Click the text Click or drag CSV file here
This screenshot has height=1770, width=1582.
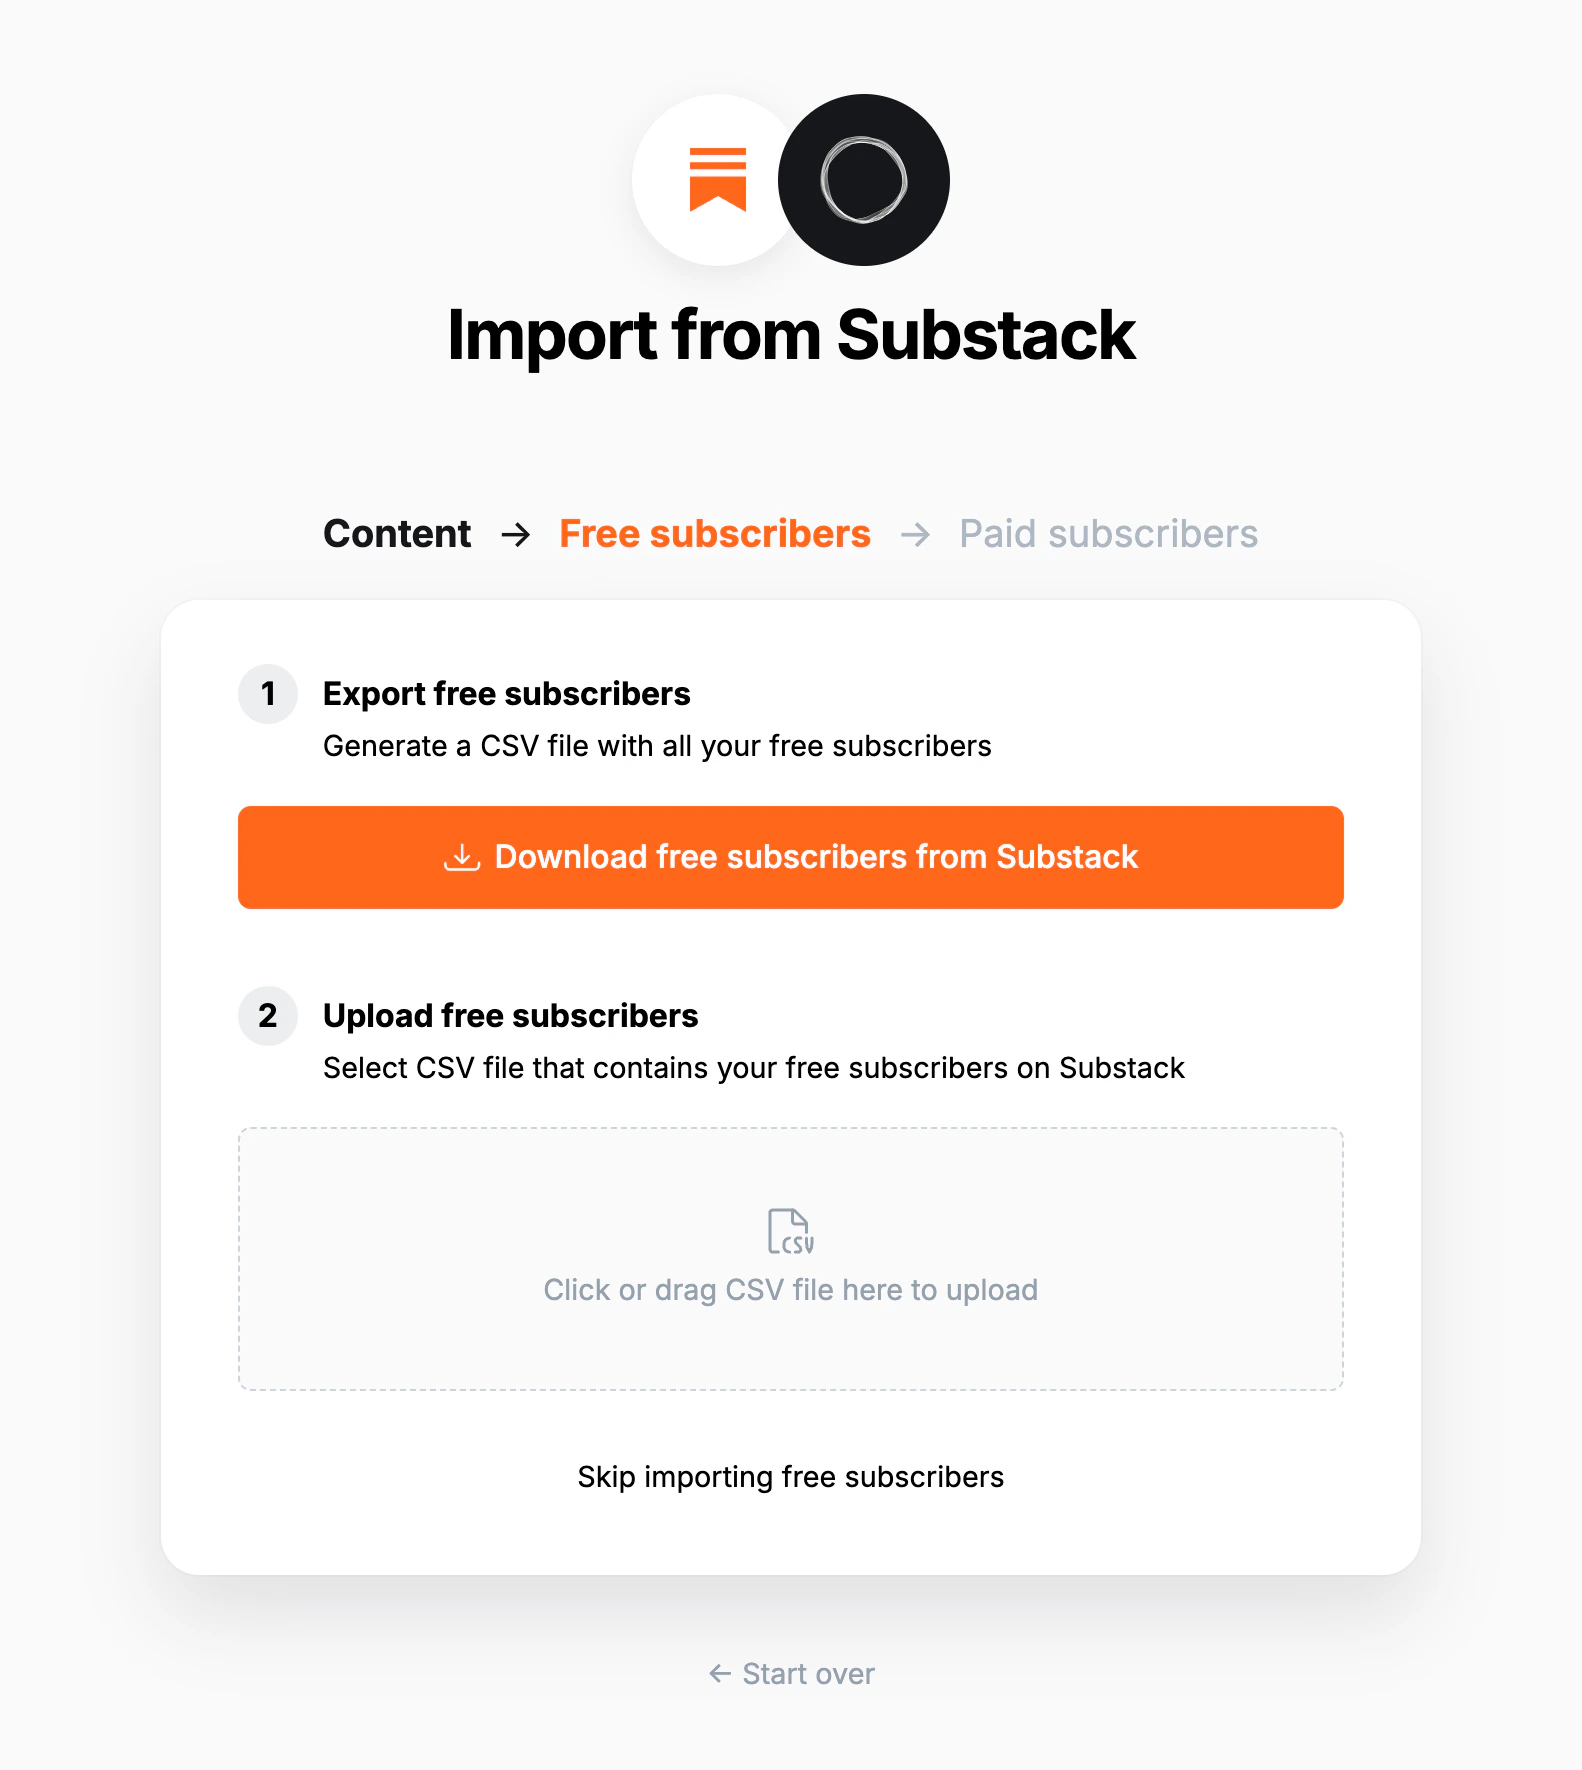pos(790,1289)
